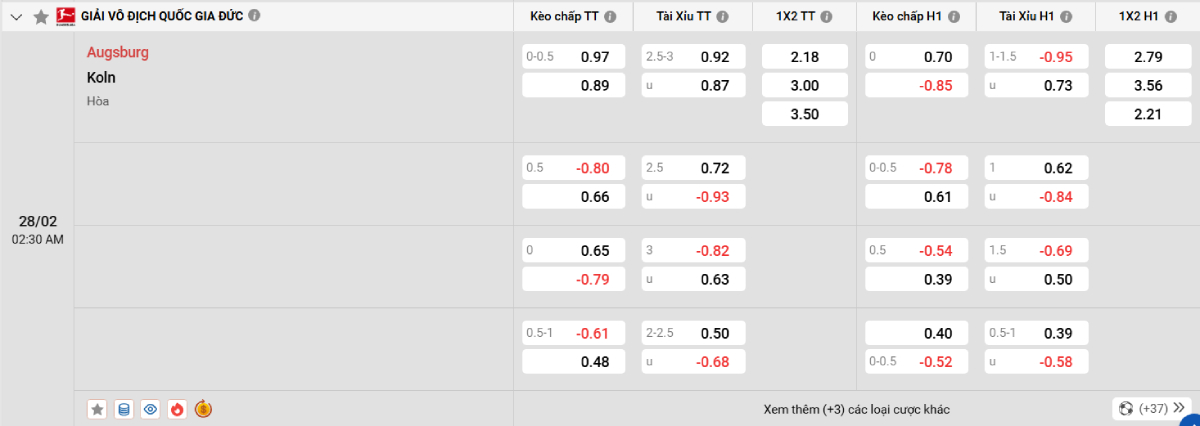Click the Bundesliga league logo
This screenshot has width=1200, height=426.
65,16
